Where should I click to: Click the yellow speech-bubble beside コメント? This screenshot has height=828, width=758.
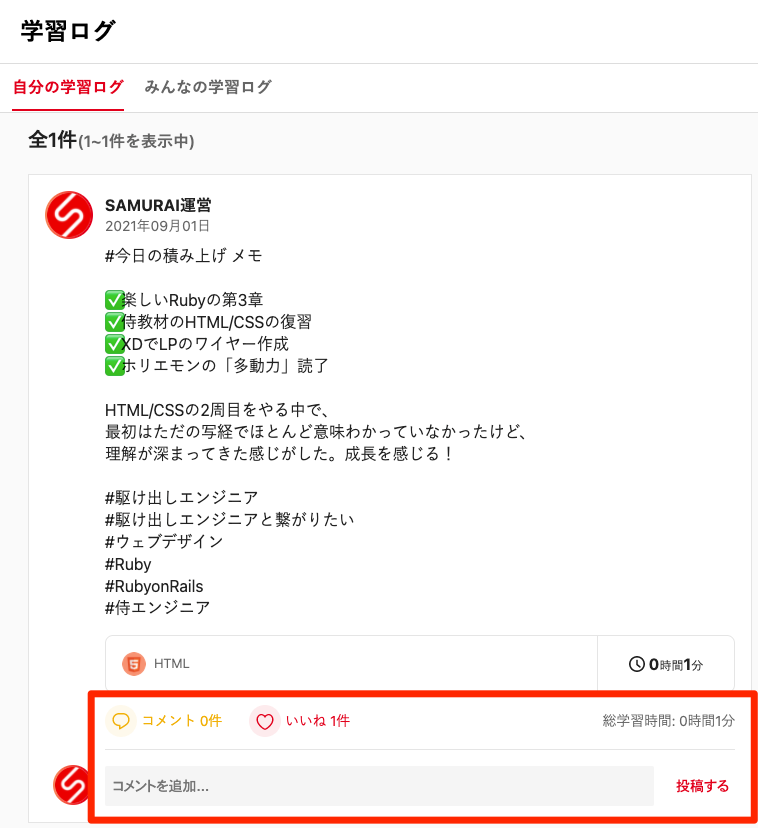pyautogui.click(x=121, y=721)
